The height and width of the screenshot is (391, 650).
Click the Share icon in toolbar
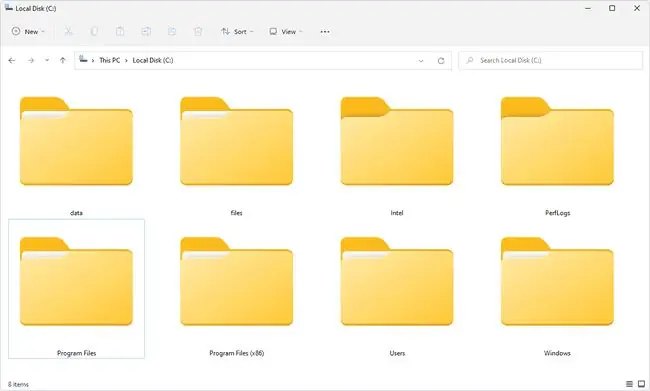click(x=172, y=32)
